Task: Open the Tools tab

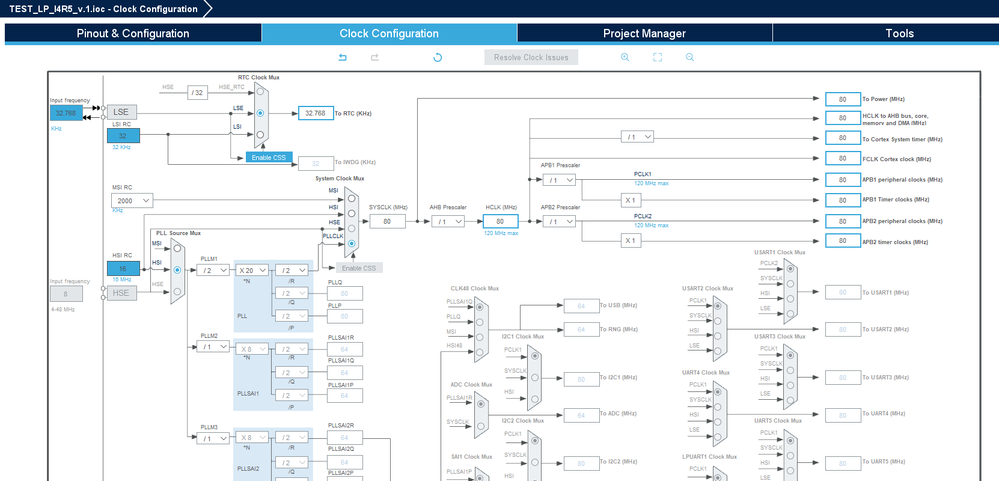Action: point(900,33)
